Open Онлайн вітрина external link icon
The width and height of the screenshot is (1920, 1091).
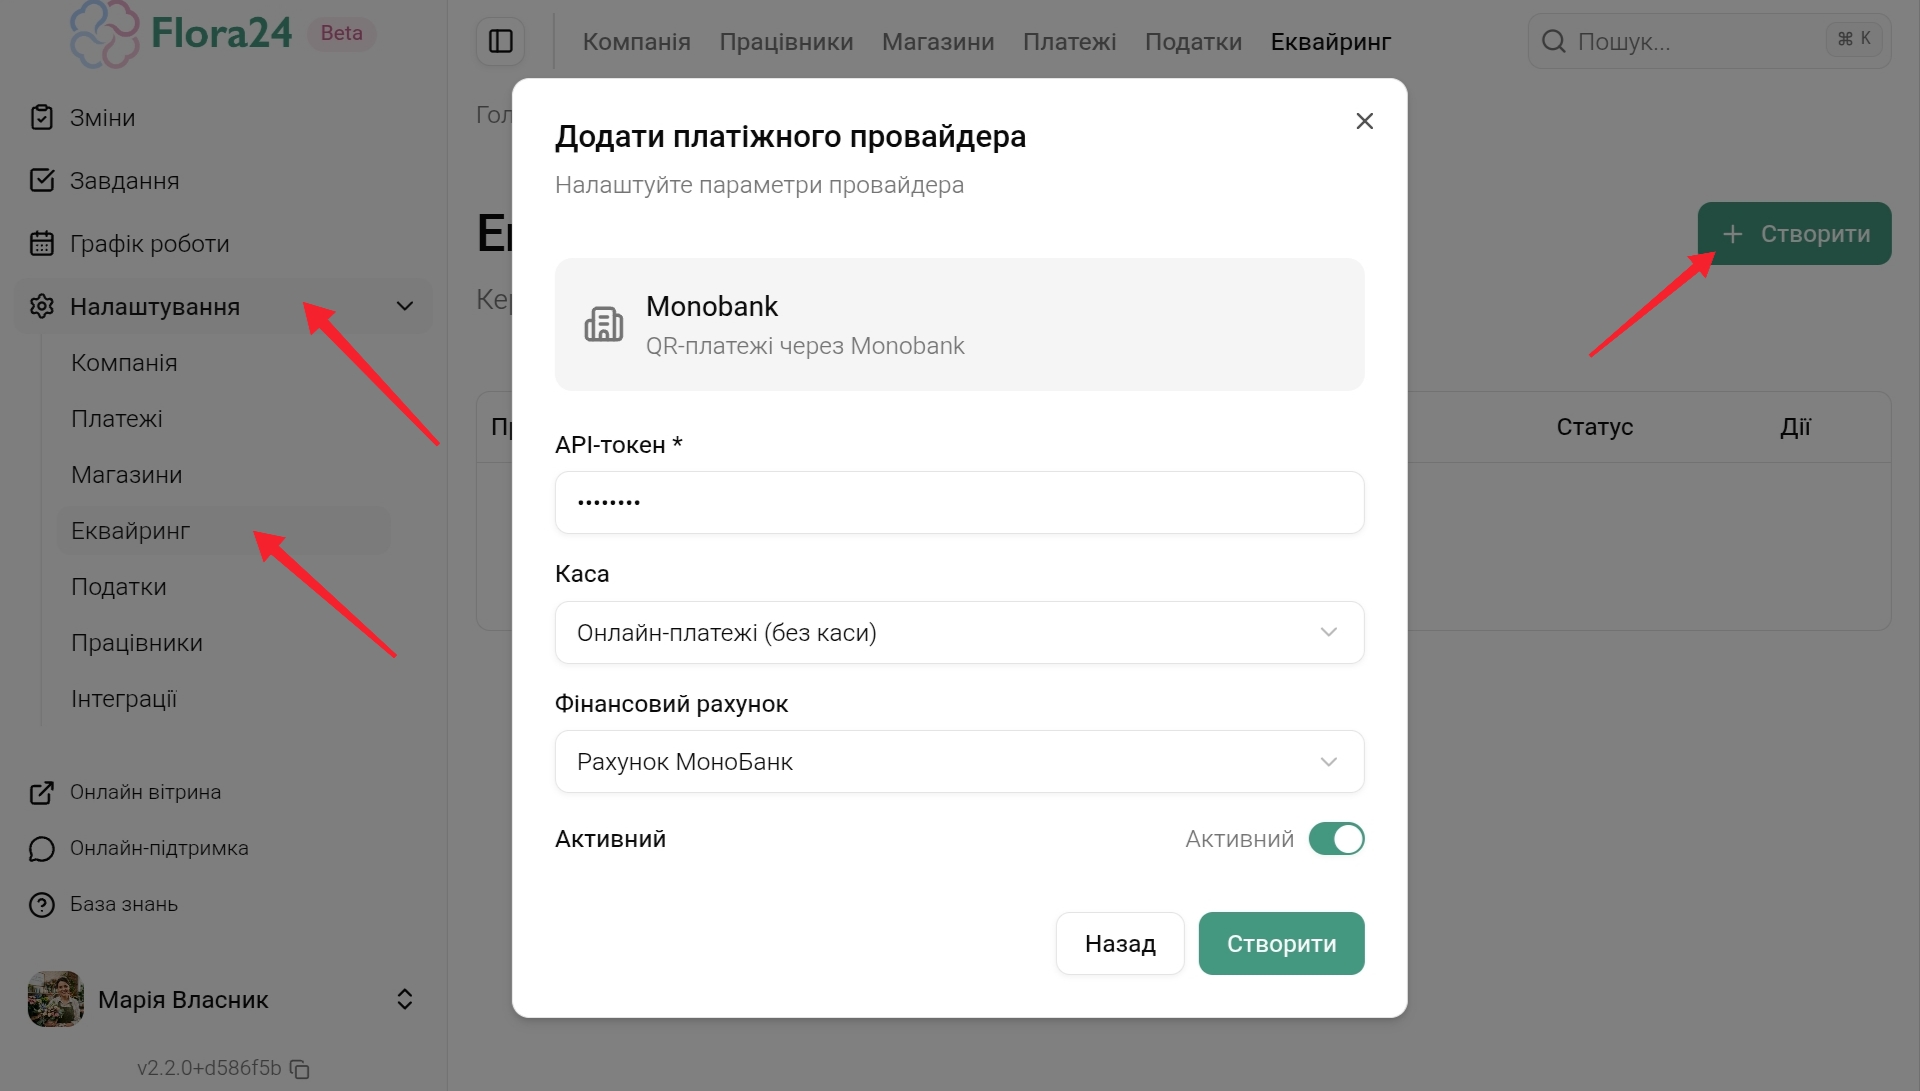coord(42,792)
